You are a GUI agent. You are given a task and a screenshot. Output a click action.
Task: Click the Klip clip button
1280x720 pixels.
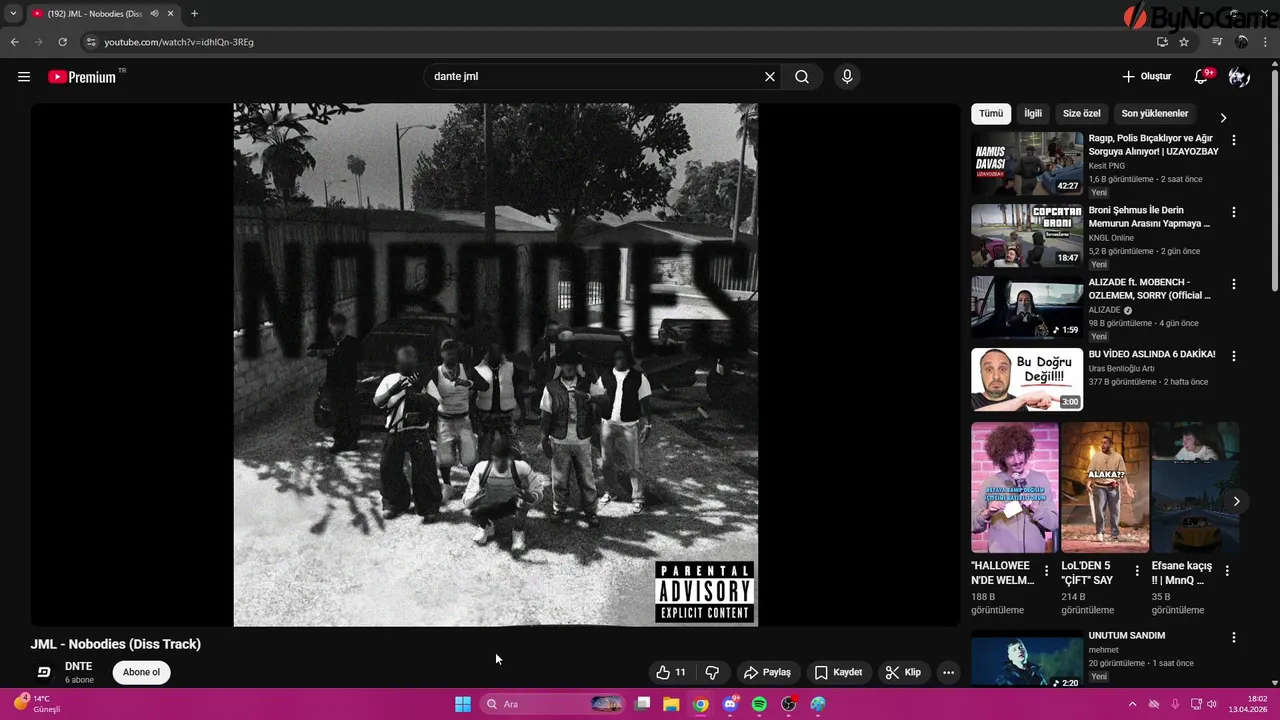903,672
